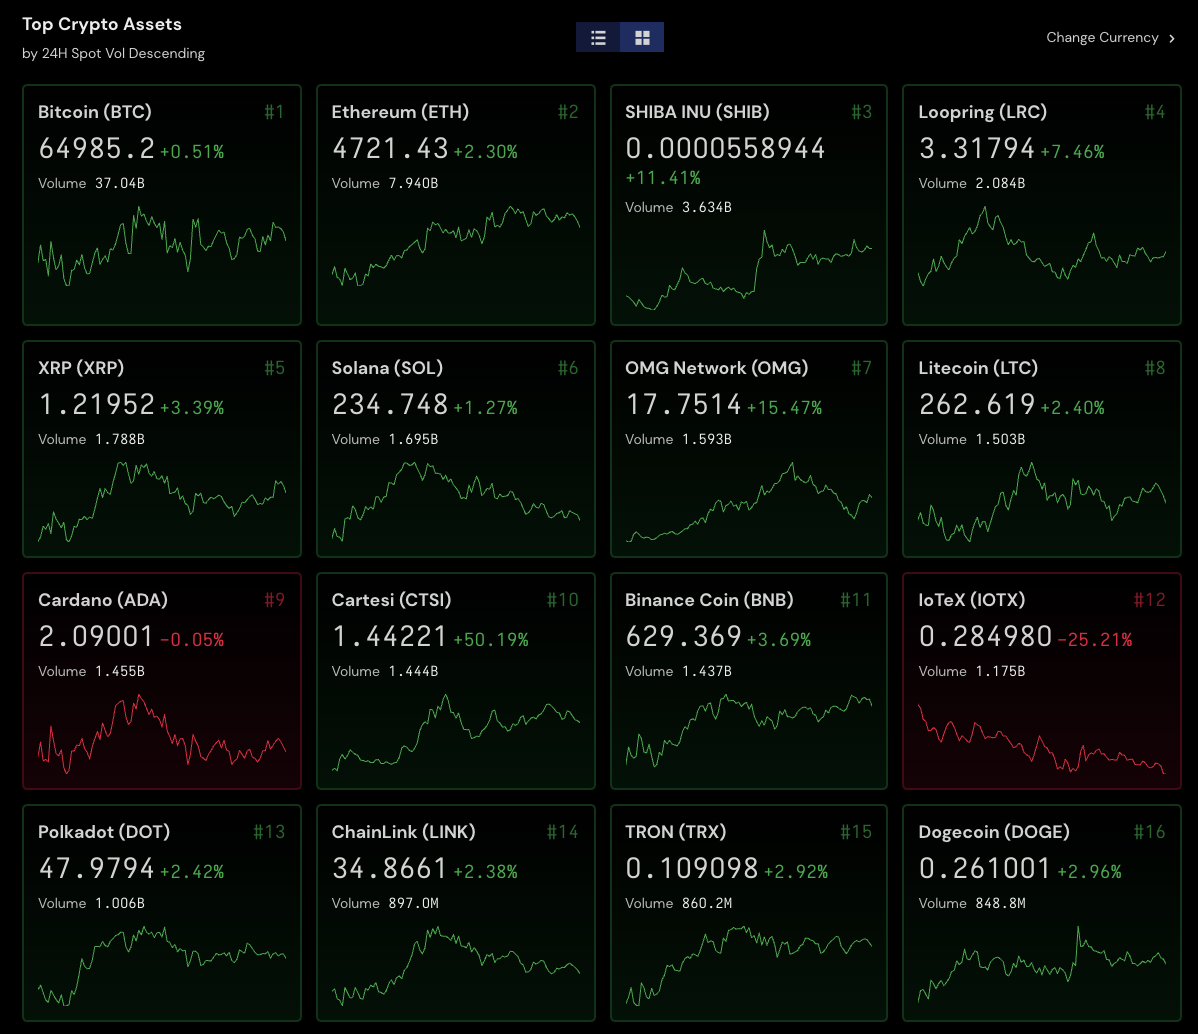This screenshot has width=1198, height=1034.
Task: Click the +15.47% OMG change
Action: pyautogui.click(x=785, y=407)
